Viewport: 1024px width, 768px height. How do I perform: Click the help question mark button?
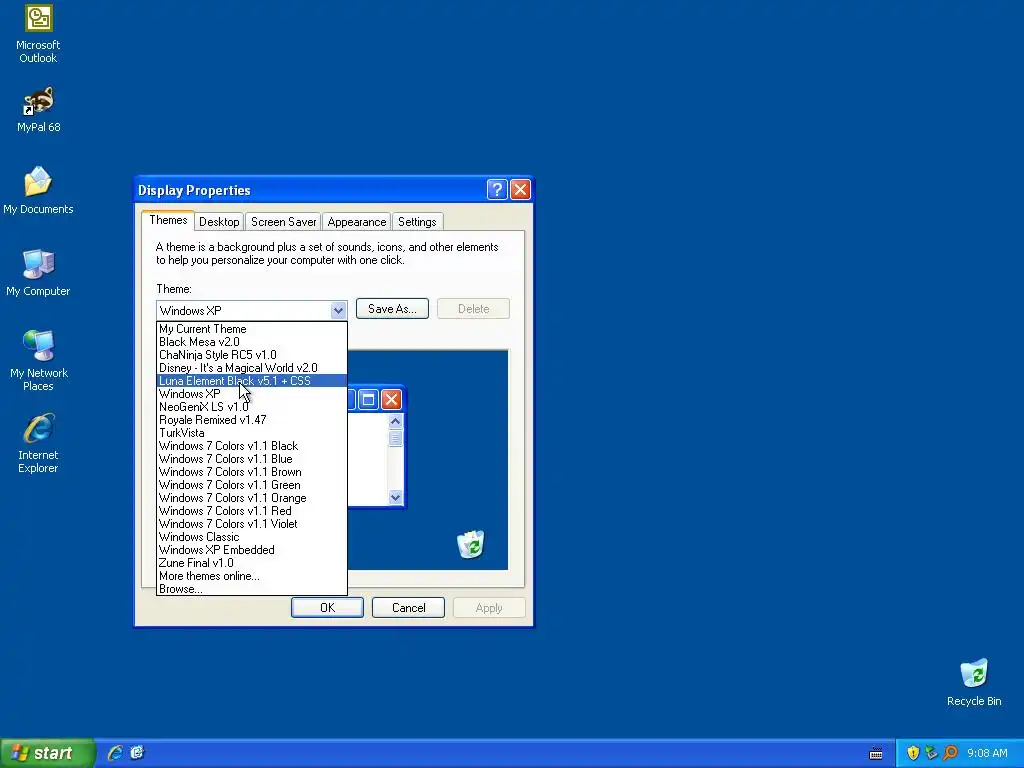[x=496, y=190]
